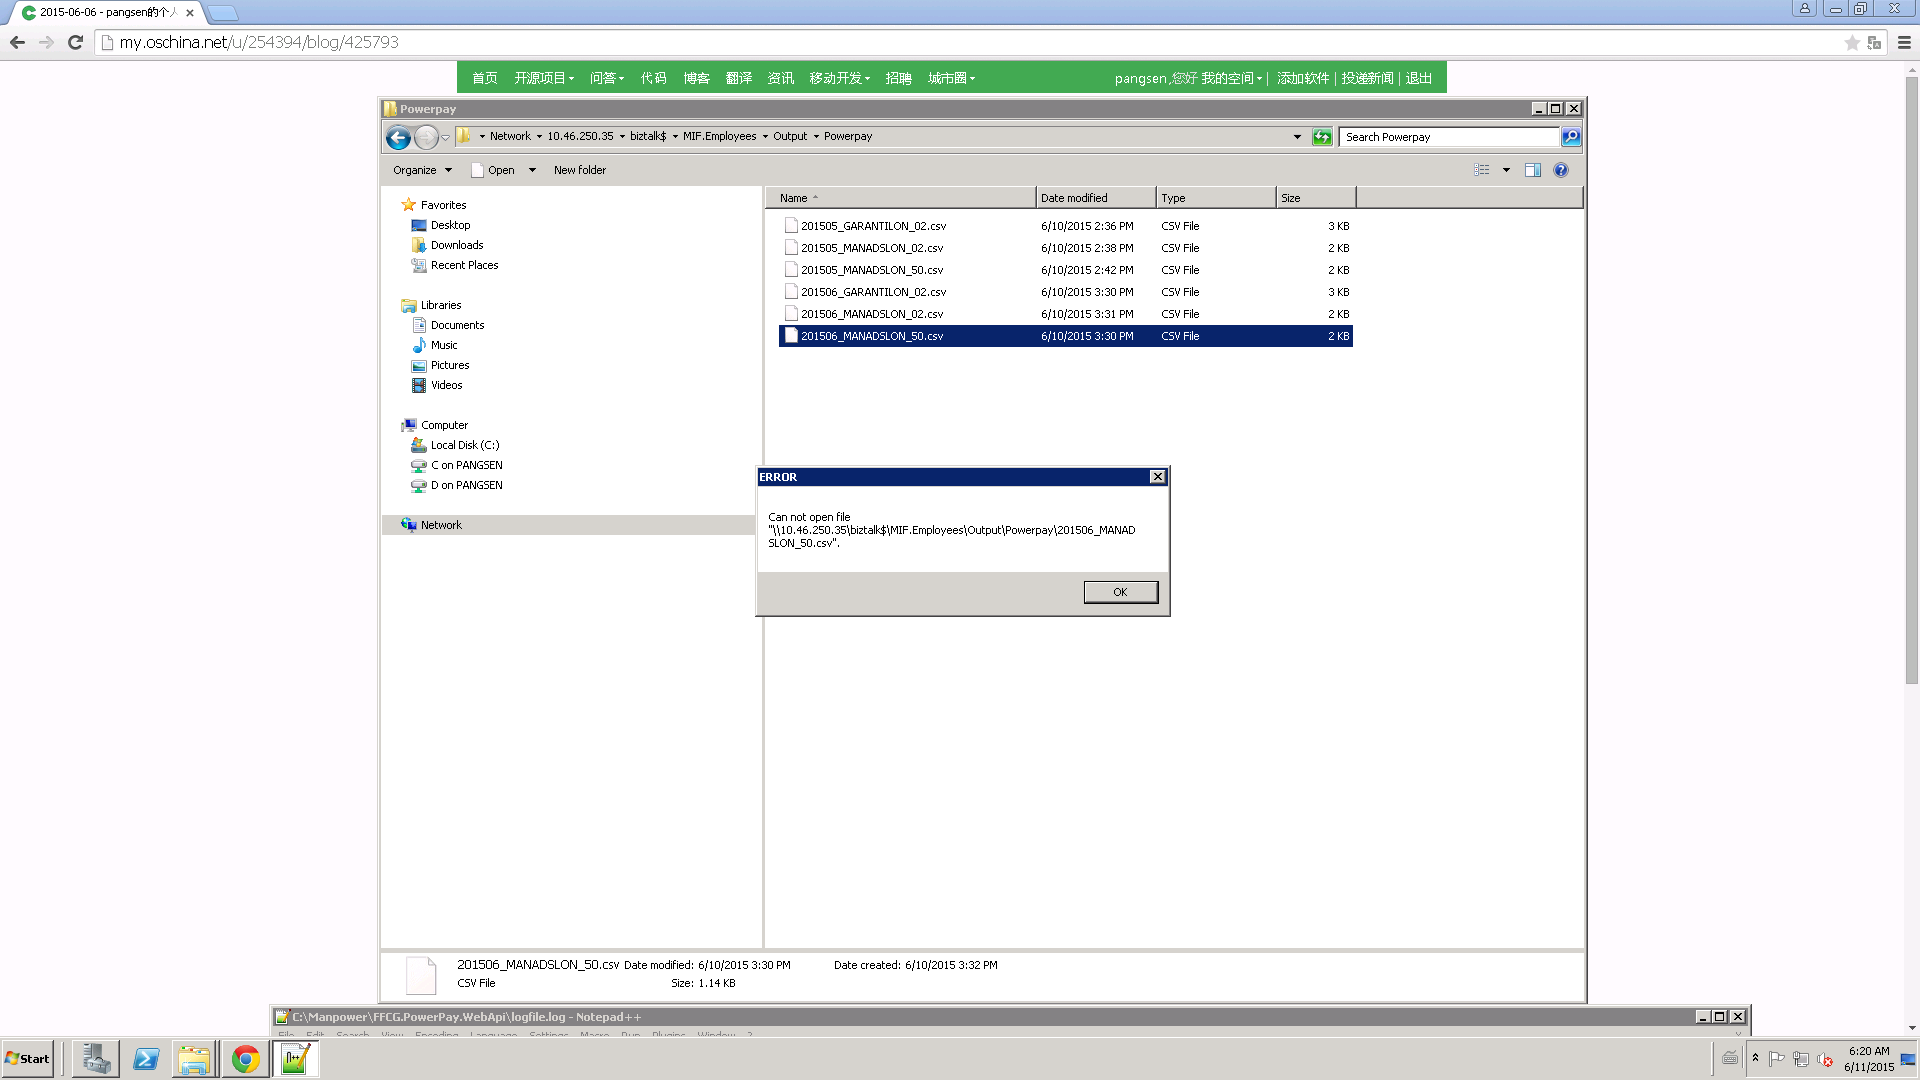Sort by the Size column header
Image resolution: width=1920 pixels, height=1080 pixels.
[x=1316, y=198]
